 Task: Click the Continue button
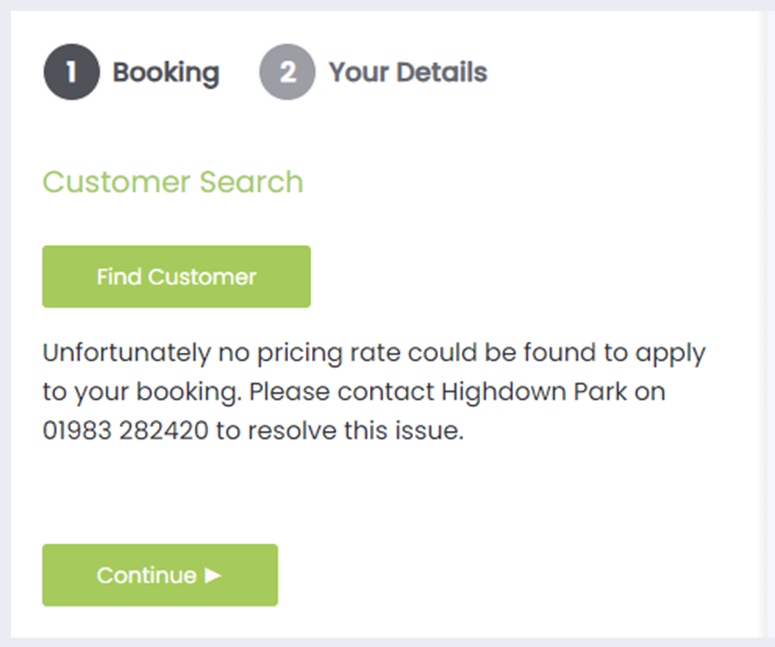pos(160,575)
